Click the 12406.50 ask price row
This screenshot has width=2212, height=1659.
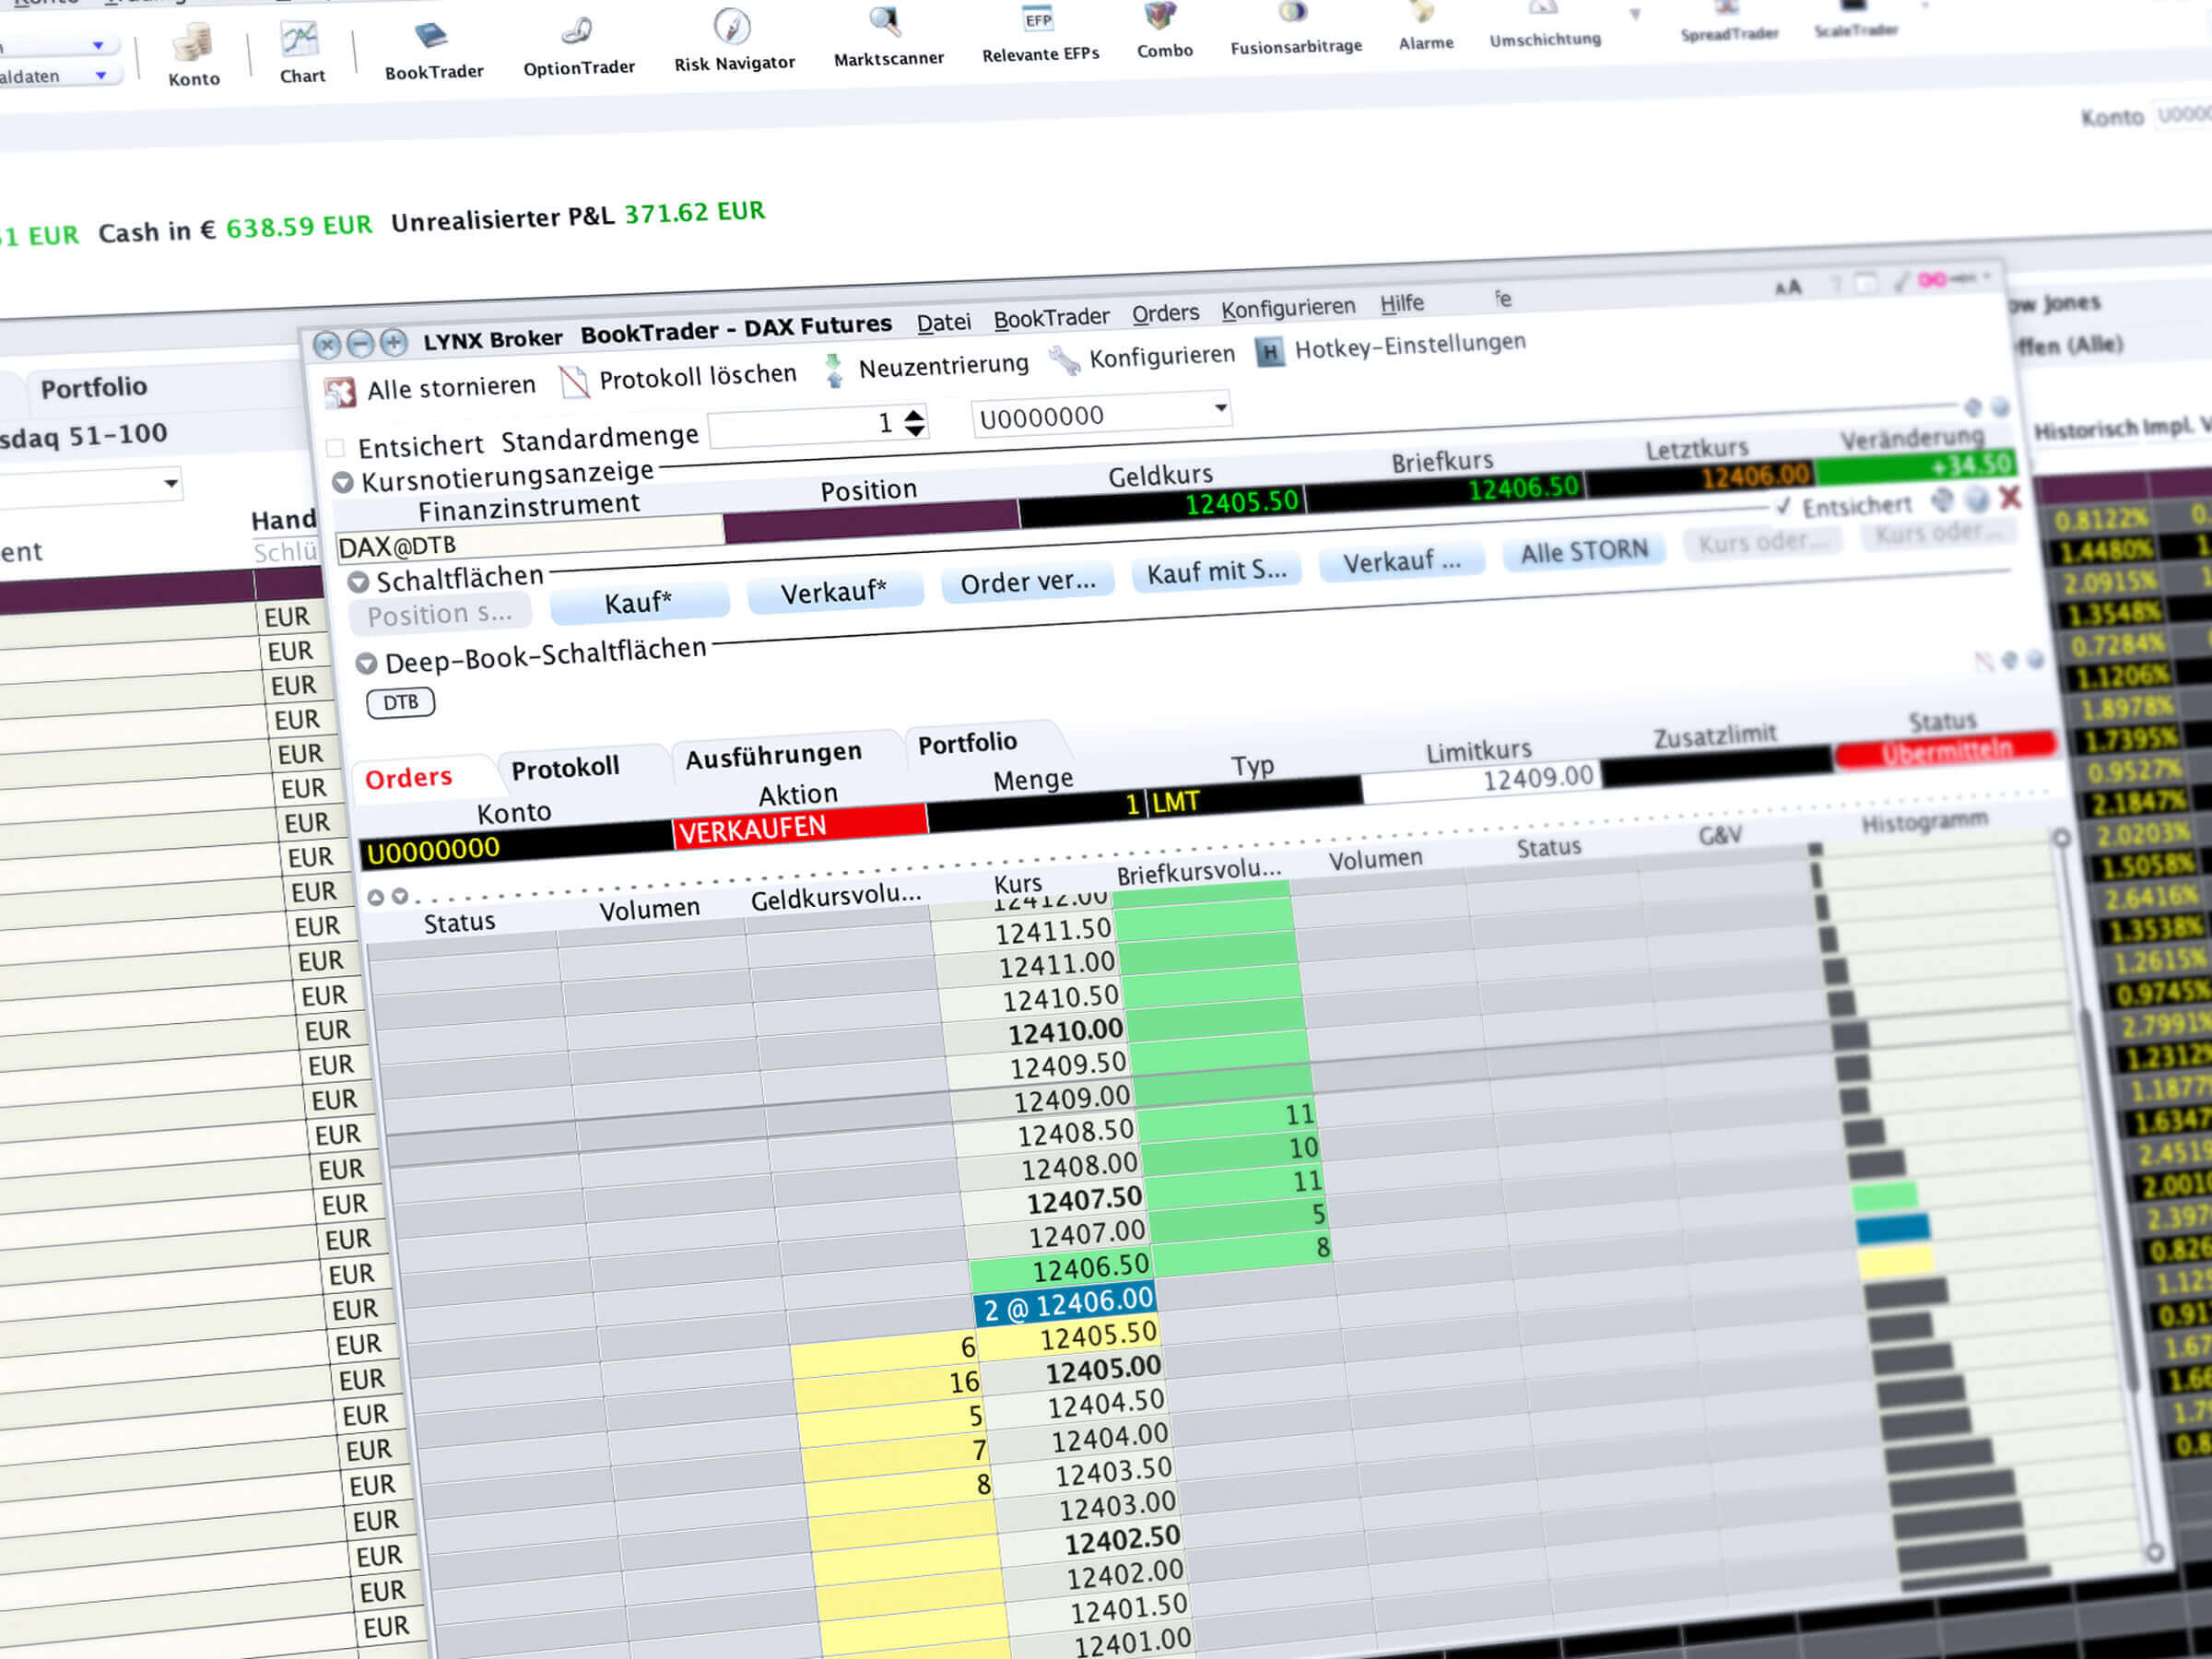coord(1062,1270)
